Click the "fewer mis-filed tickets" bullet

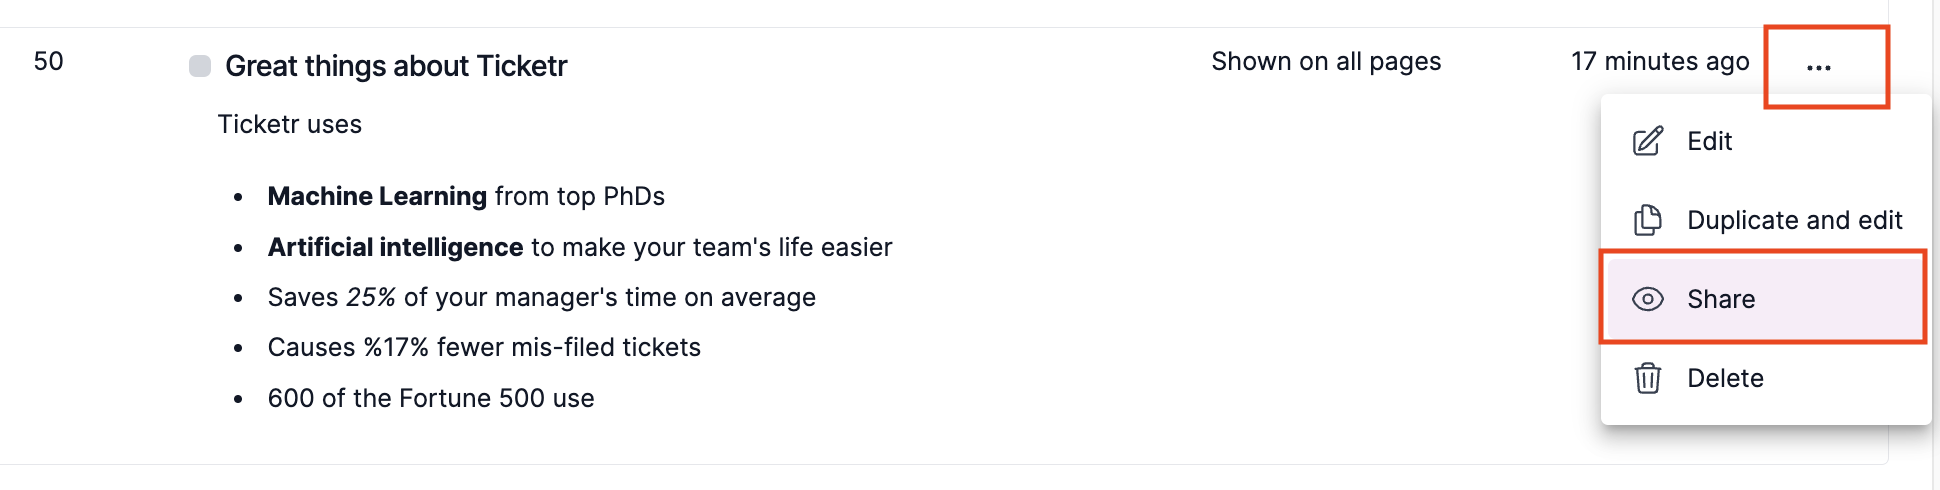tap(568, 347)
